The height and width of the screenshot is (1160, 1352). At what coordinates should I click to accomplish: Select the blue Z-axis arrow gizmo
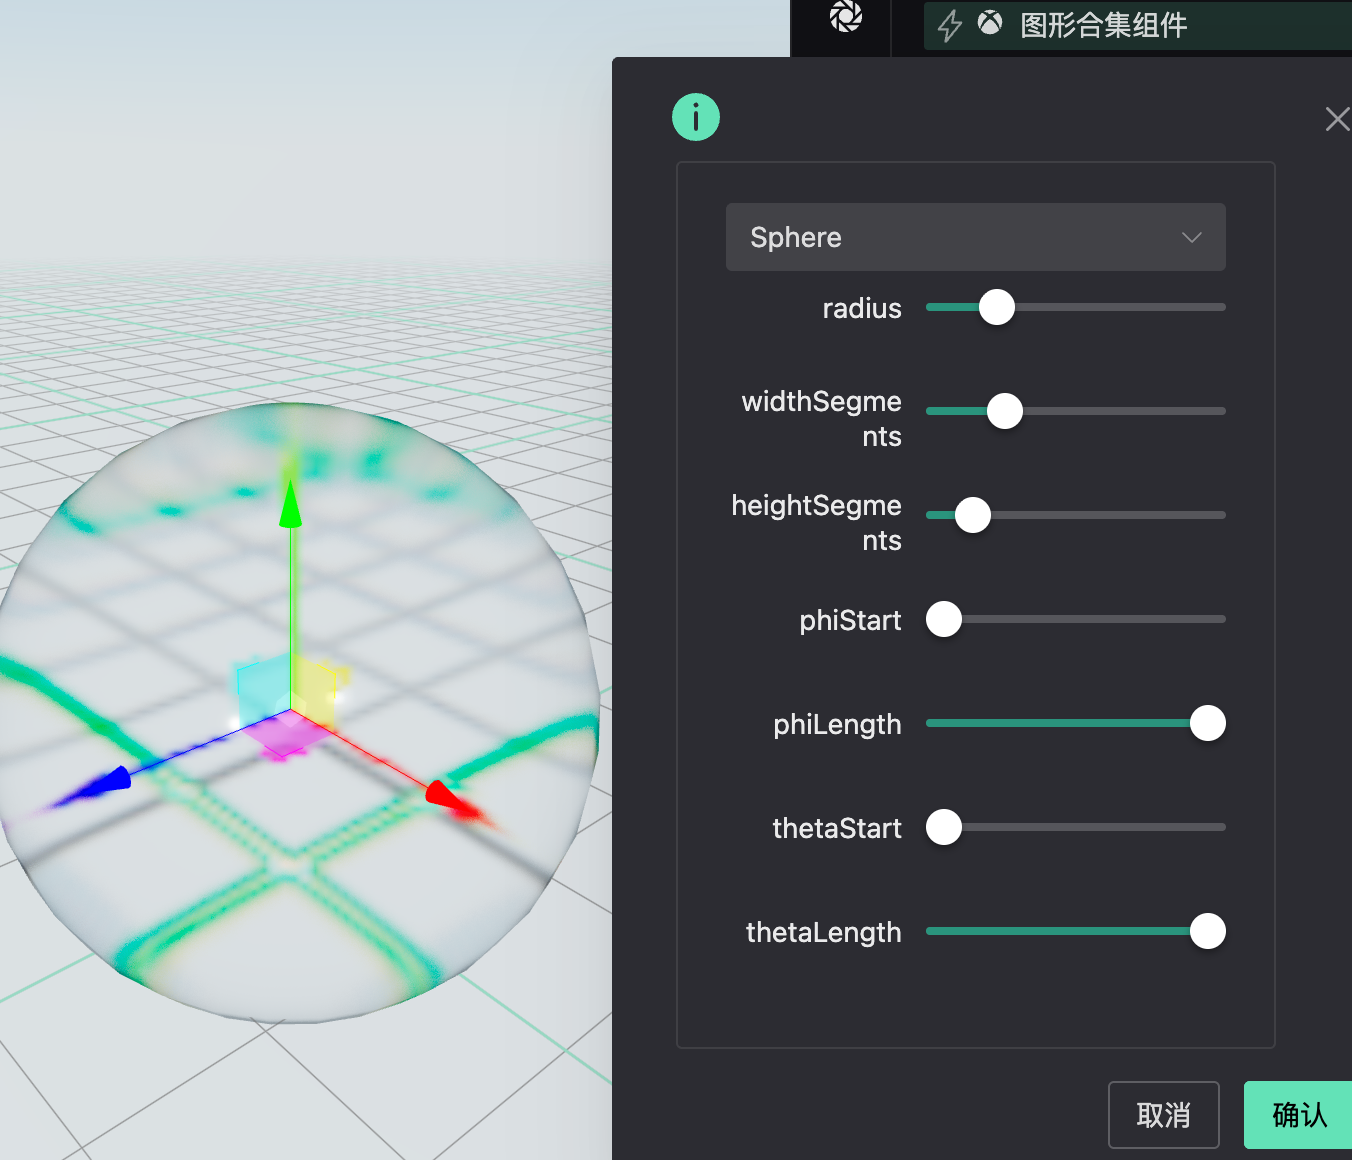point(110,781)
